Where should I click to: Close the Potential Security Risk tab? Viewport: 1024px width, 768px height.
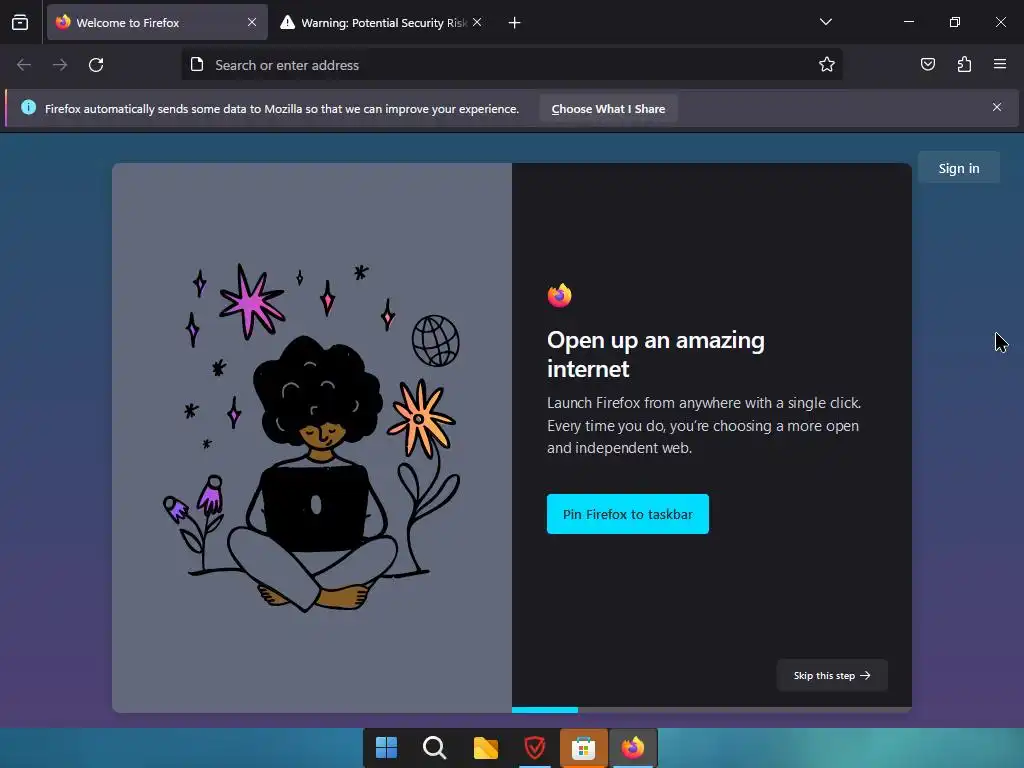click(x=477, y=22)
